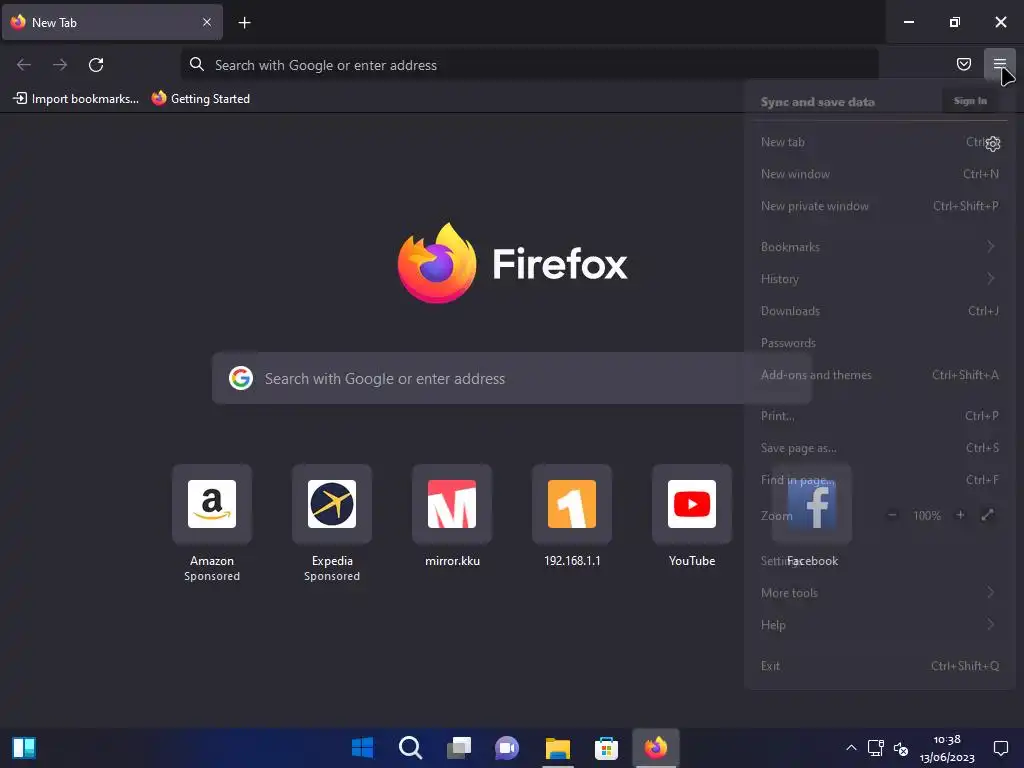Open the clock showing 10:38
This screenshot has width=1024, height=768.
pyautogui.click(x=947, y=748)
